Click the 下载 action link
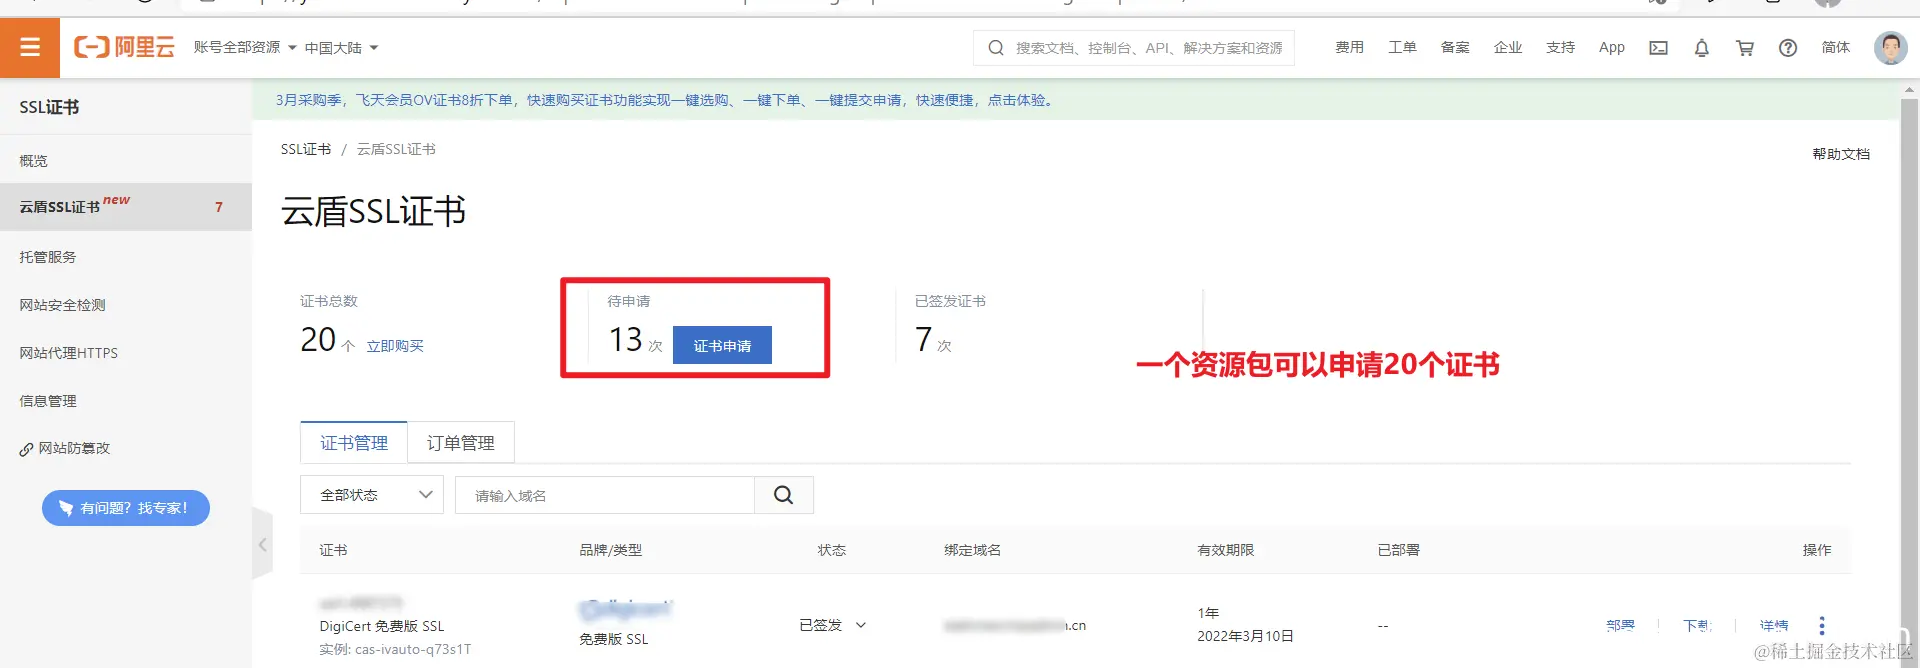 click(1697, 625)
